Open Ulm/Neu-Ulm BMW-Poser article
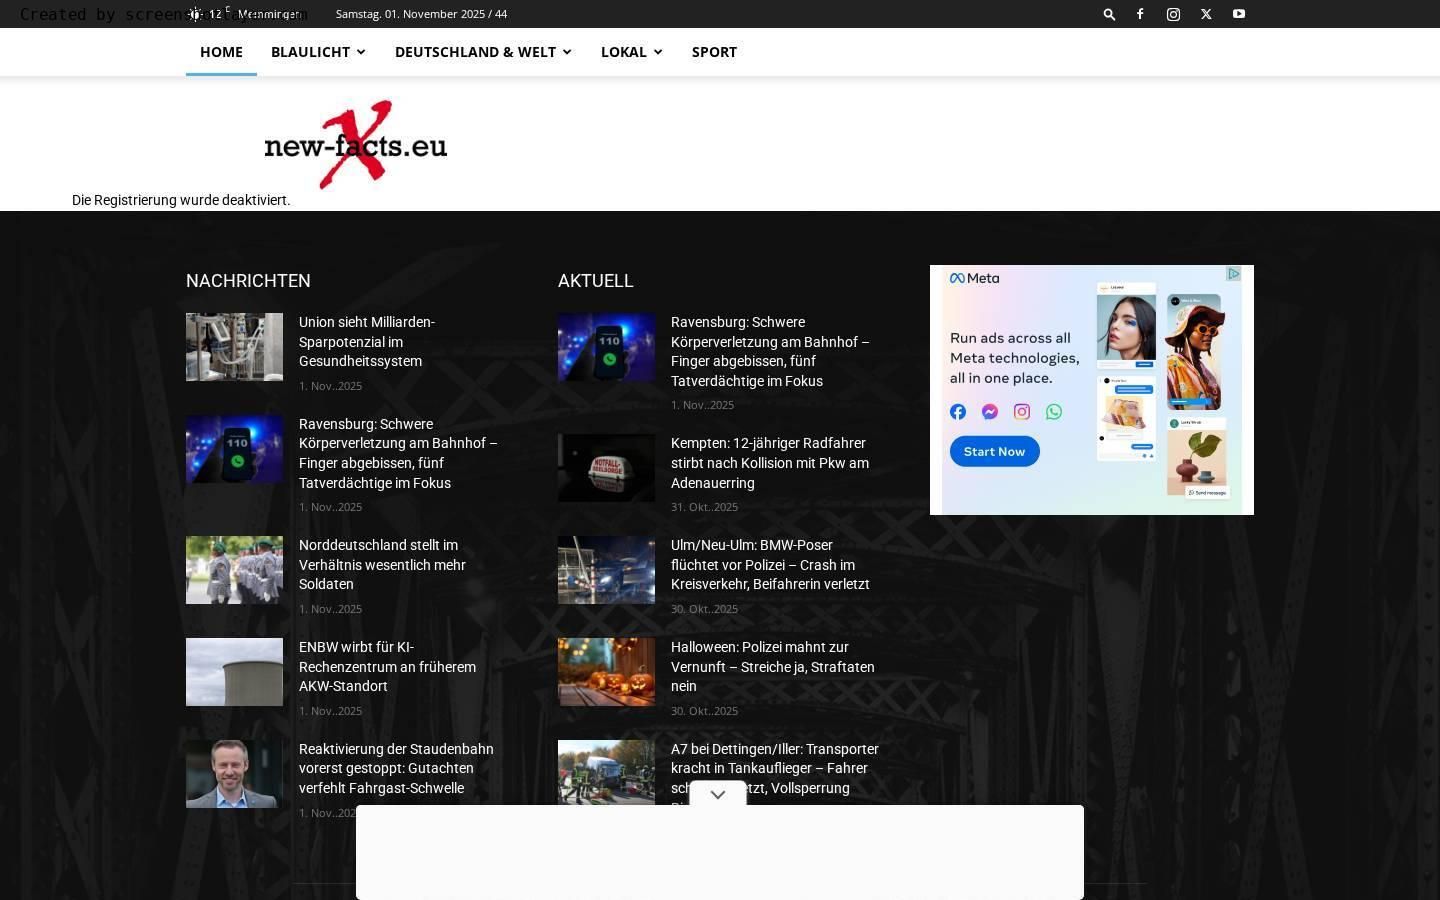1440x900 pixels. (770, 565)
